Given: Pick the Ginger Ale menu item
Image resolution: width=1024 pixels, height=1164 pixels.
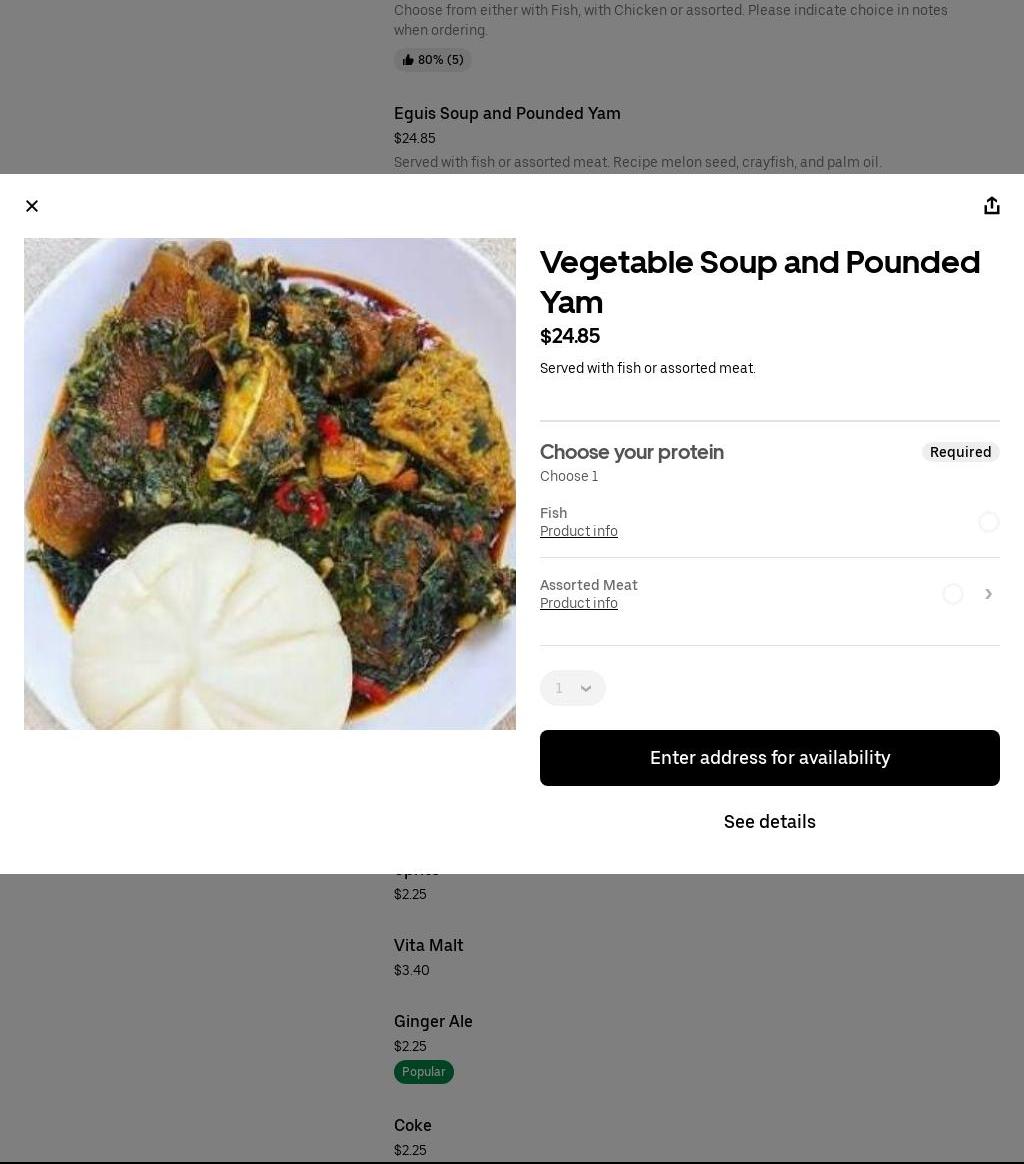Looking at the screenshot, I should [433, 1022].
